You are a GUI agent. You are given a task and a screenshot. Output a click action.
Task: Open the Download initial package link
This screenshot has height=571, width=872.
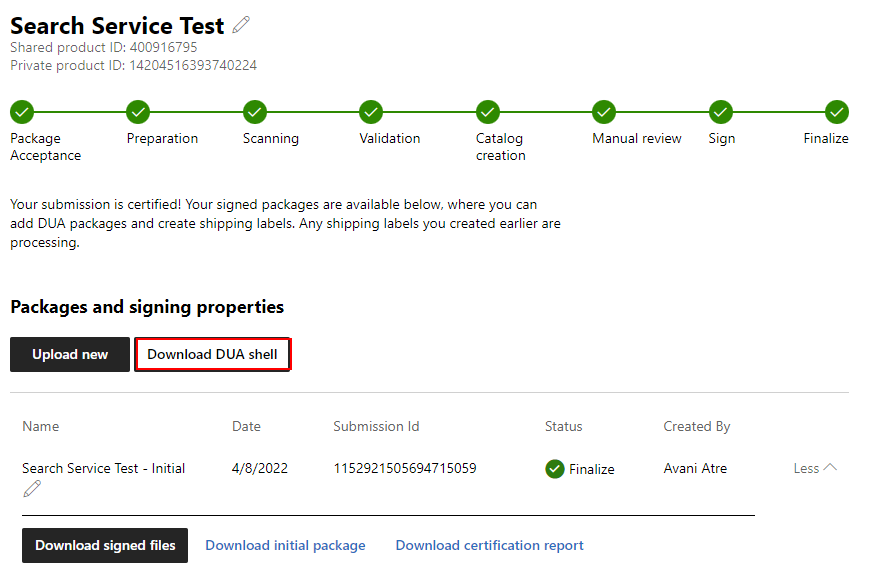pos(285,545)
